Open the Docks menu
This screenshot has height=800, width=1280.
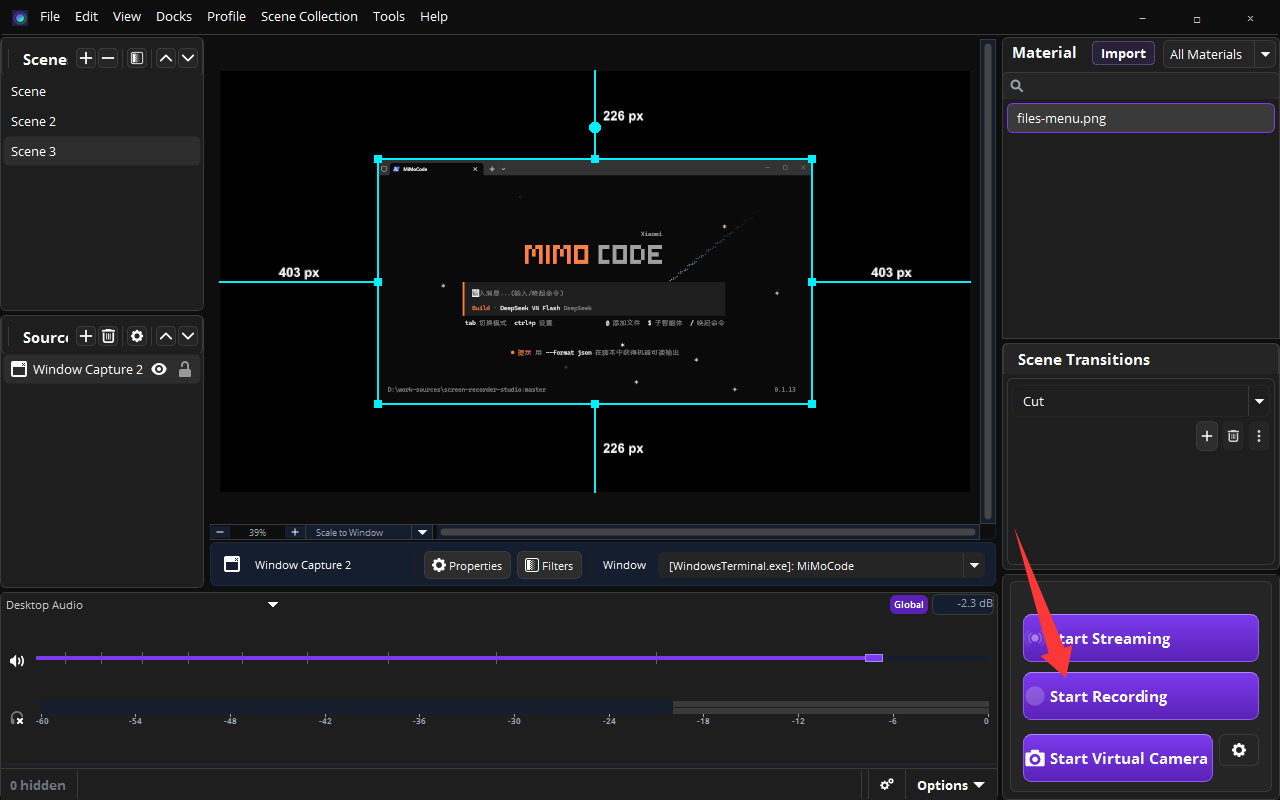pyautogui.click(x=174, y=16)
